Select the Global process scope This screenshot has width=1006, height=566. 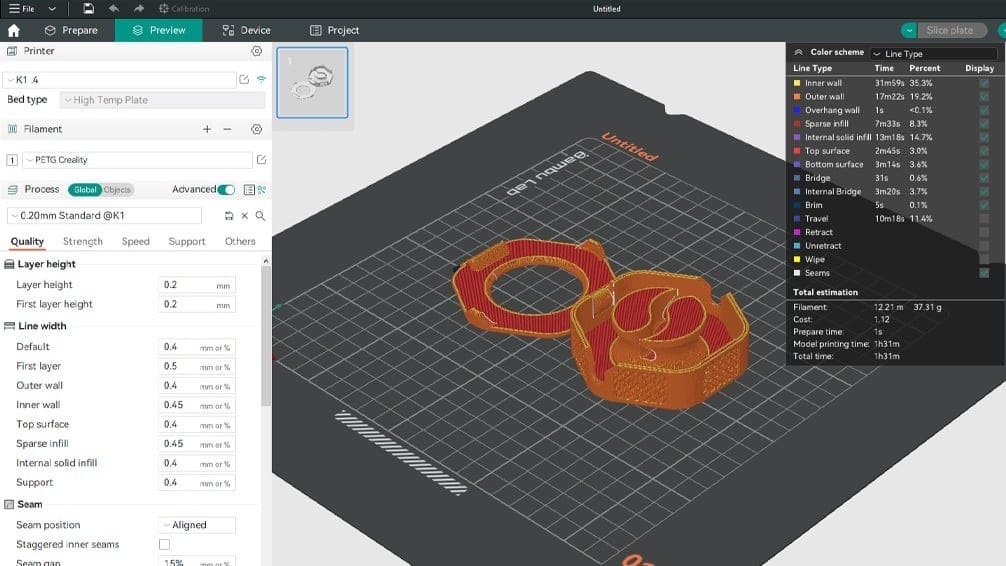click(x=85, y=189)
